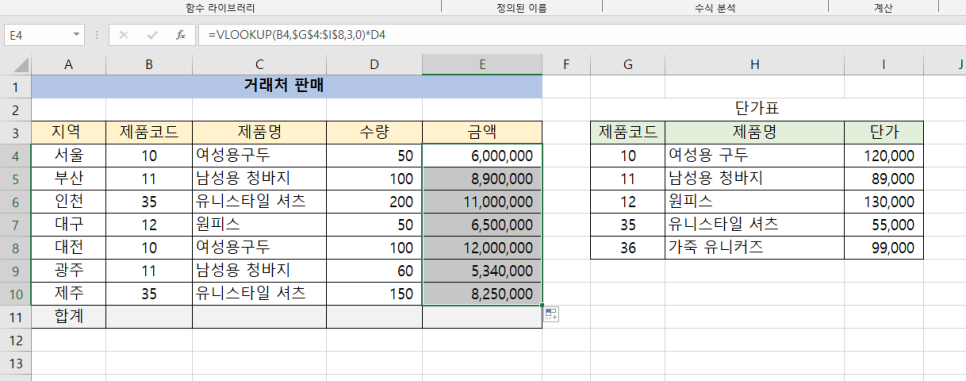
Task: Select column B header
Action: click(149, 64)
